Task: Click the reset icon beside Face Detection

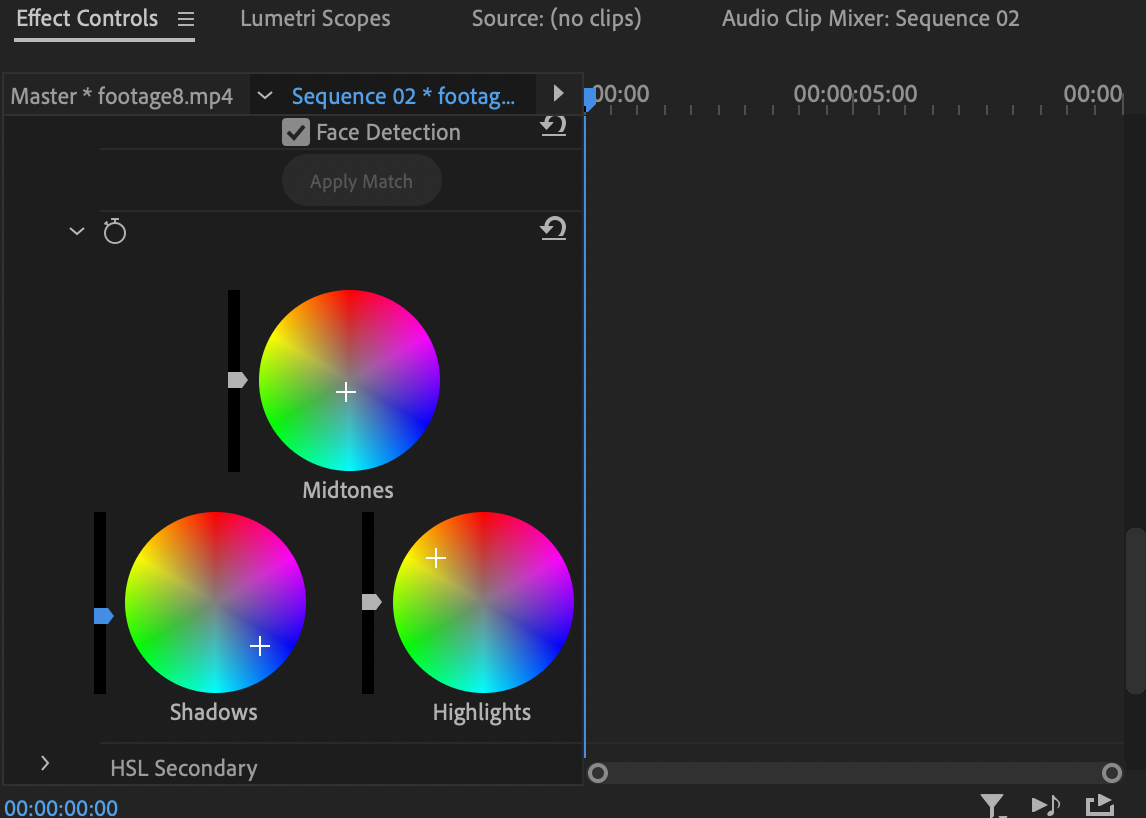Action: click(x=553, y=126)
